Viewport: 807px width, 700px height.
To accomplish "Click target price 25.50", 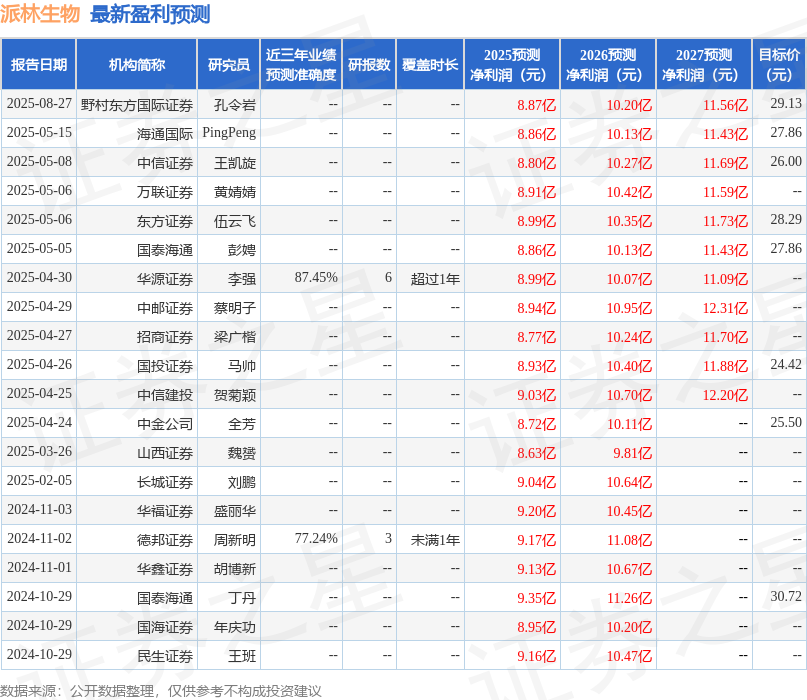I will 786,423.
